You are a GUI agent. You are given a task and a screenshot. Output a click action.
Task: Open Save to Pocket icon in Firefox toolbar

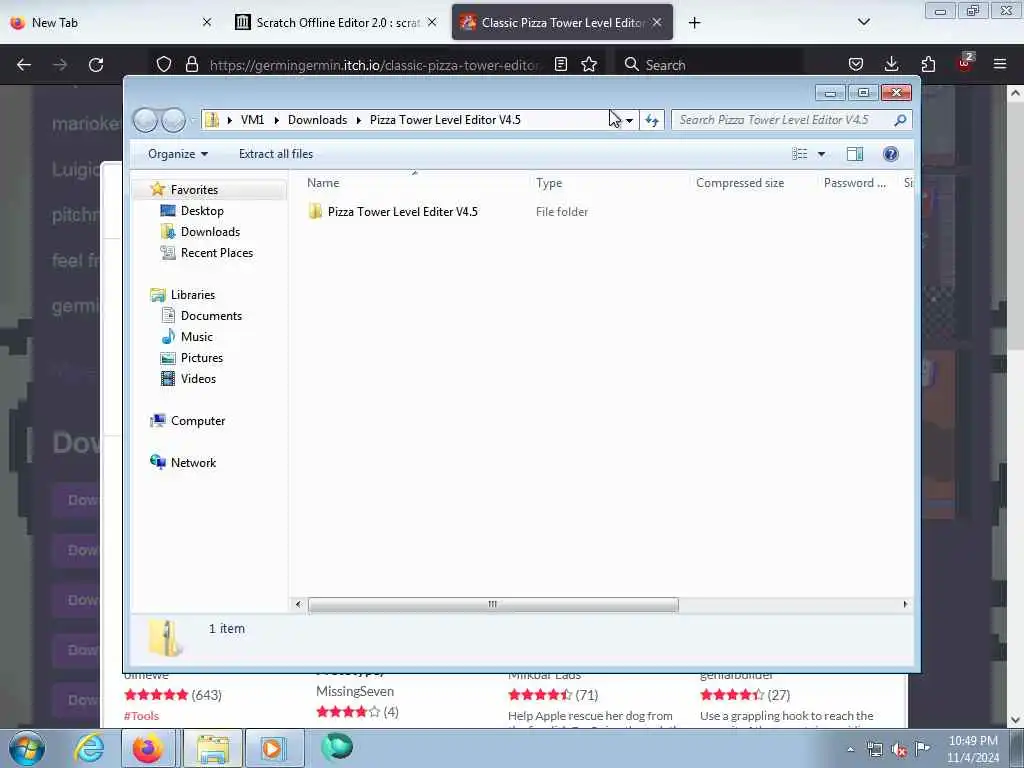pyautogui.click(x=856, y=65)
